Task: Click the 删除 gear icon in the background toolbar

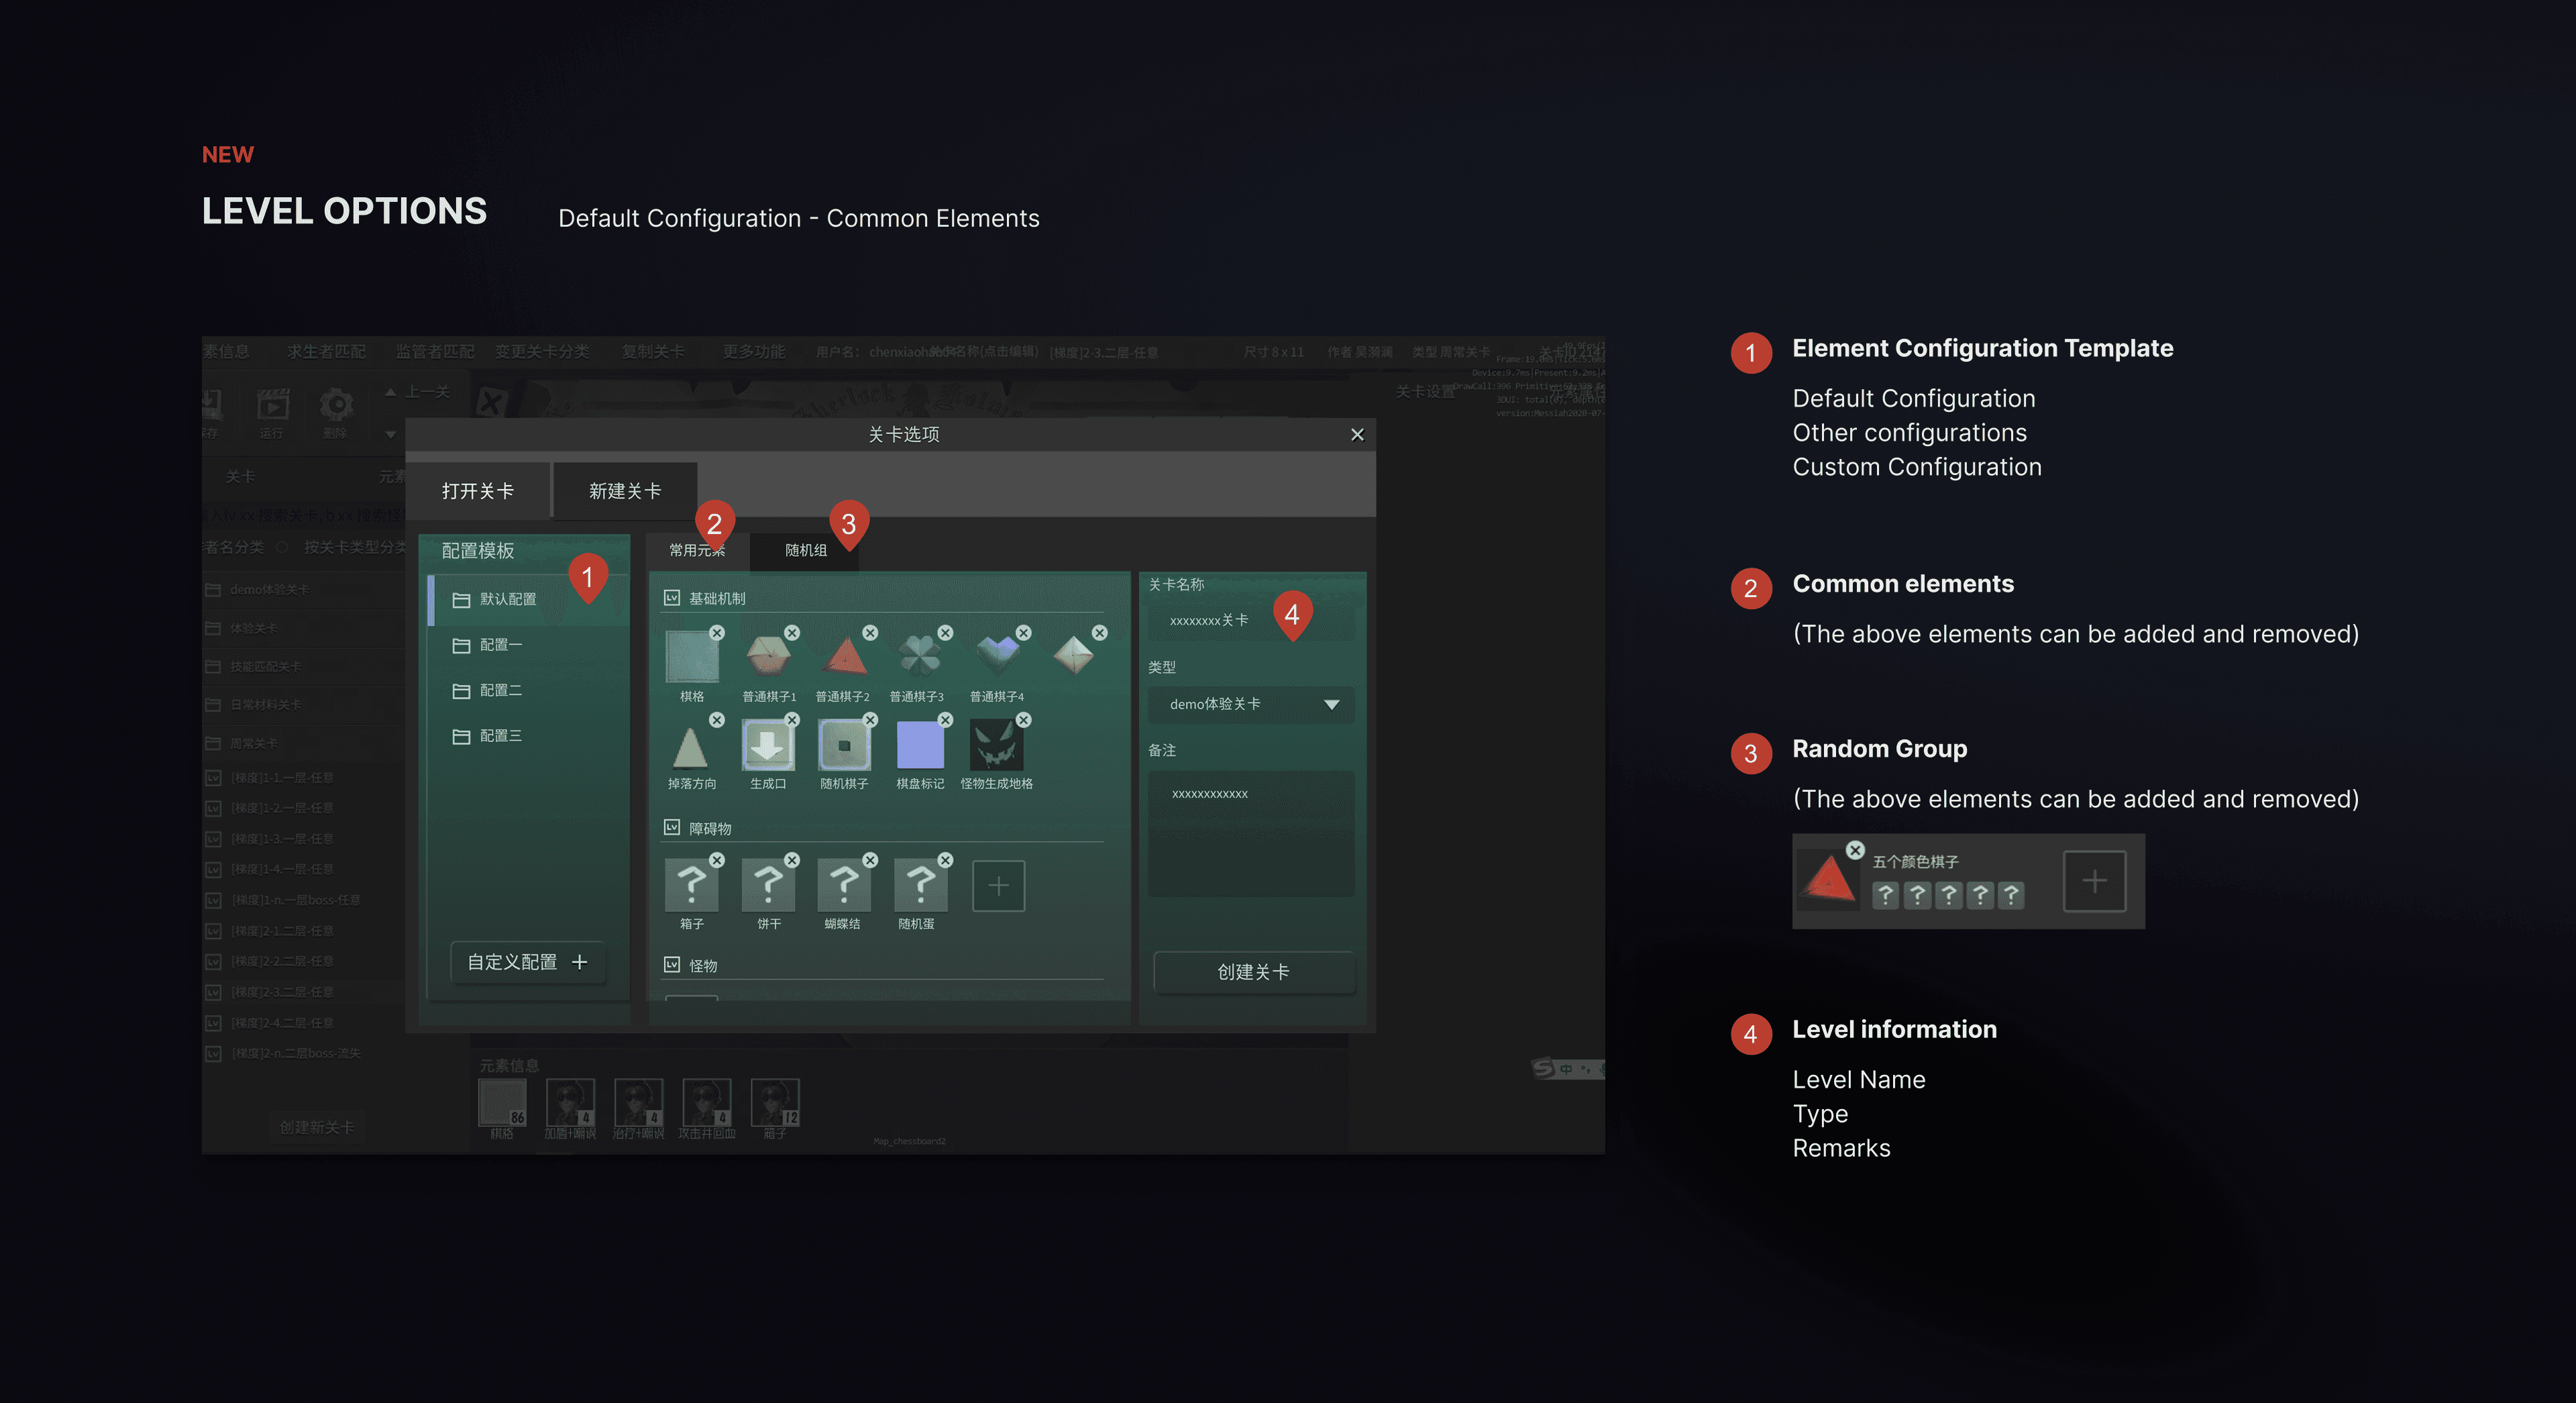Action: pos(336,405)
